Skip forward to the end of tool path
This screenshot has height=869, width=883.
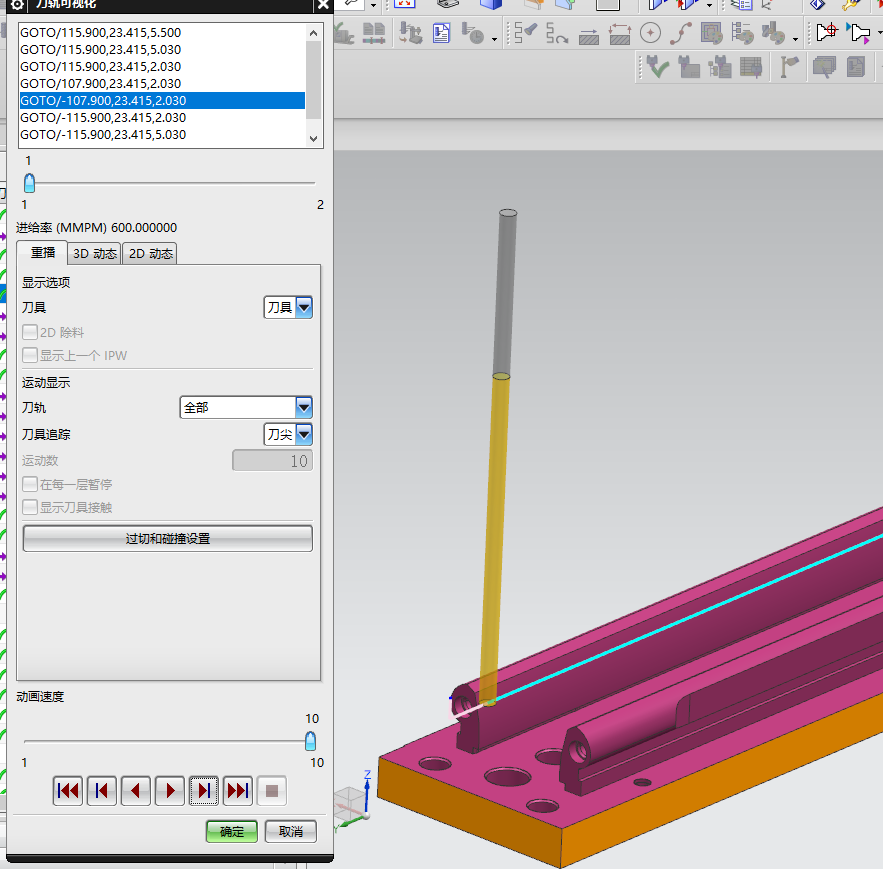(x=238, y=791)
